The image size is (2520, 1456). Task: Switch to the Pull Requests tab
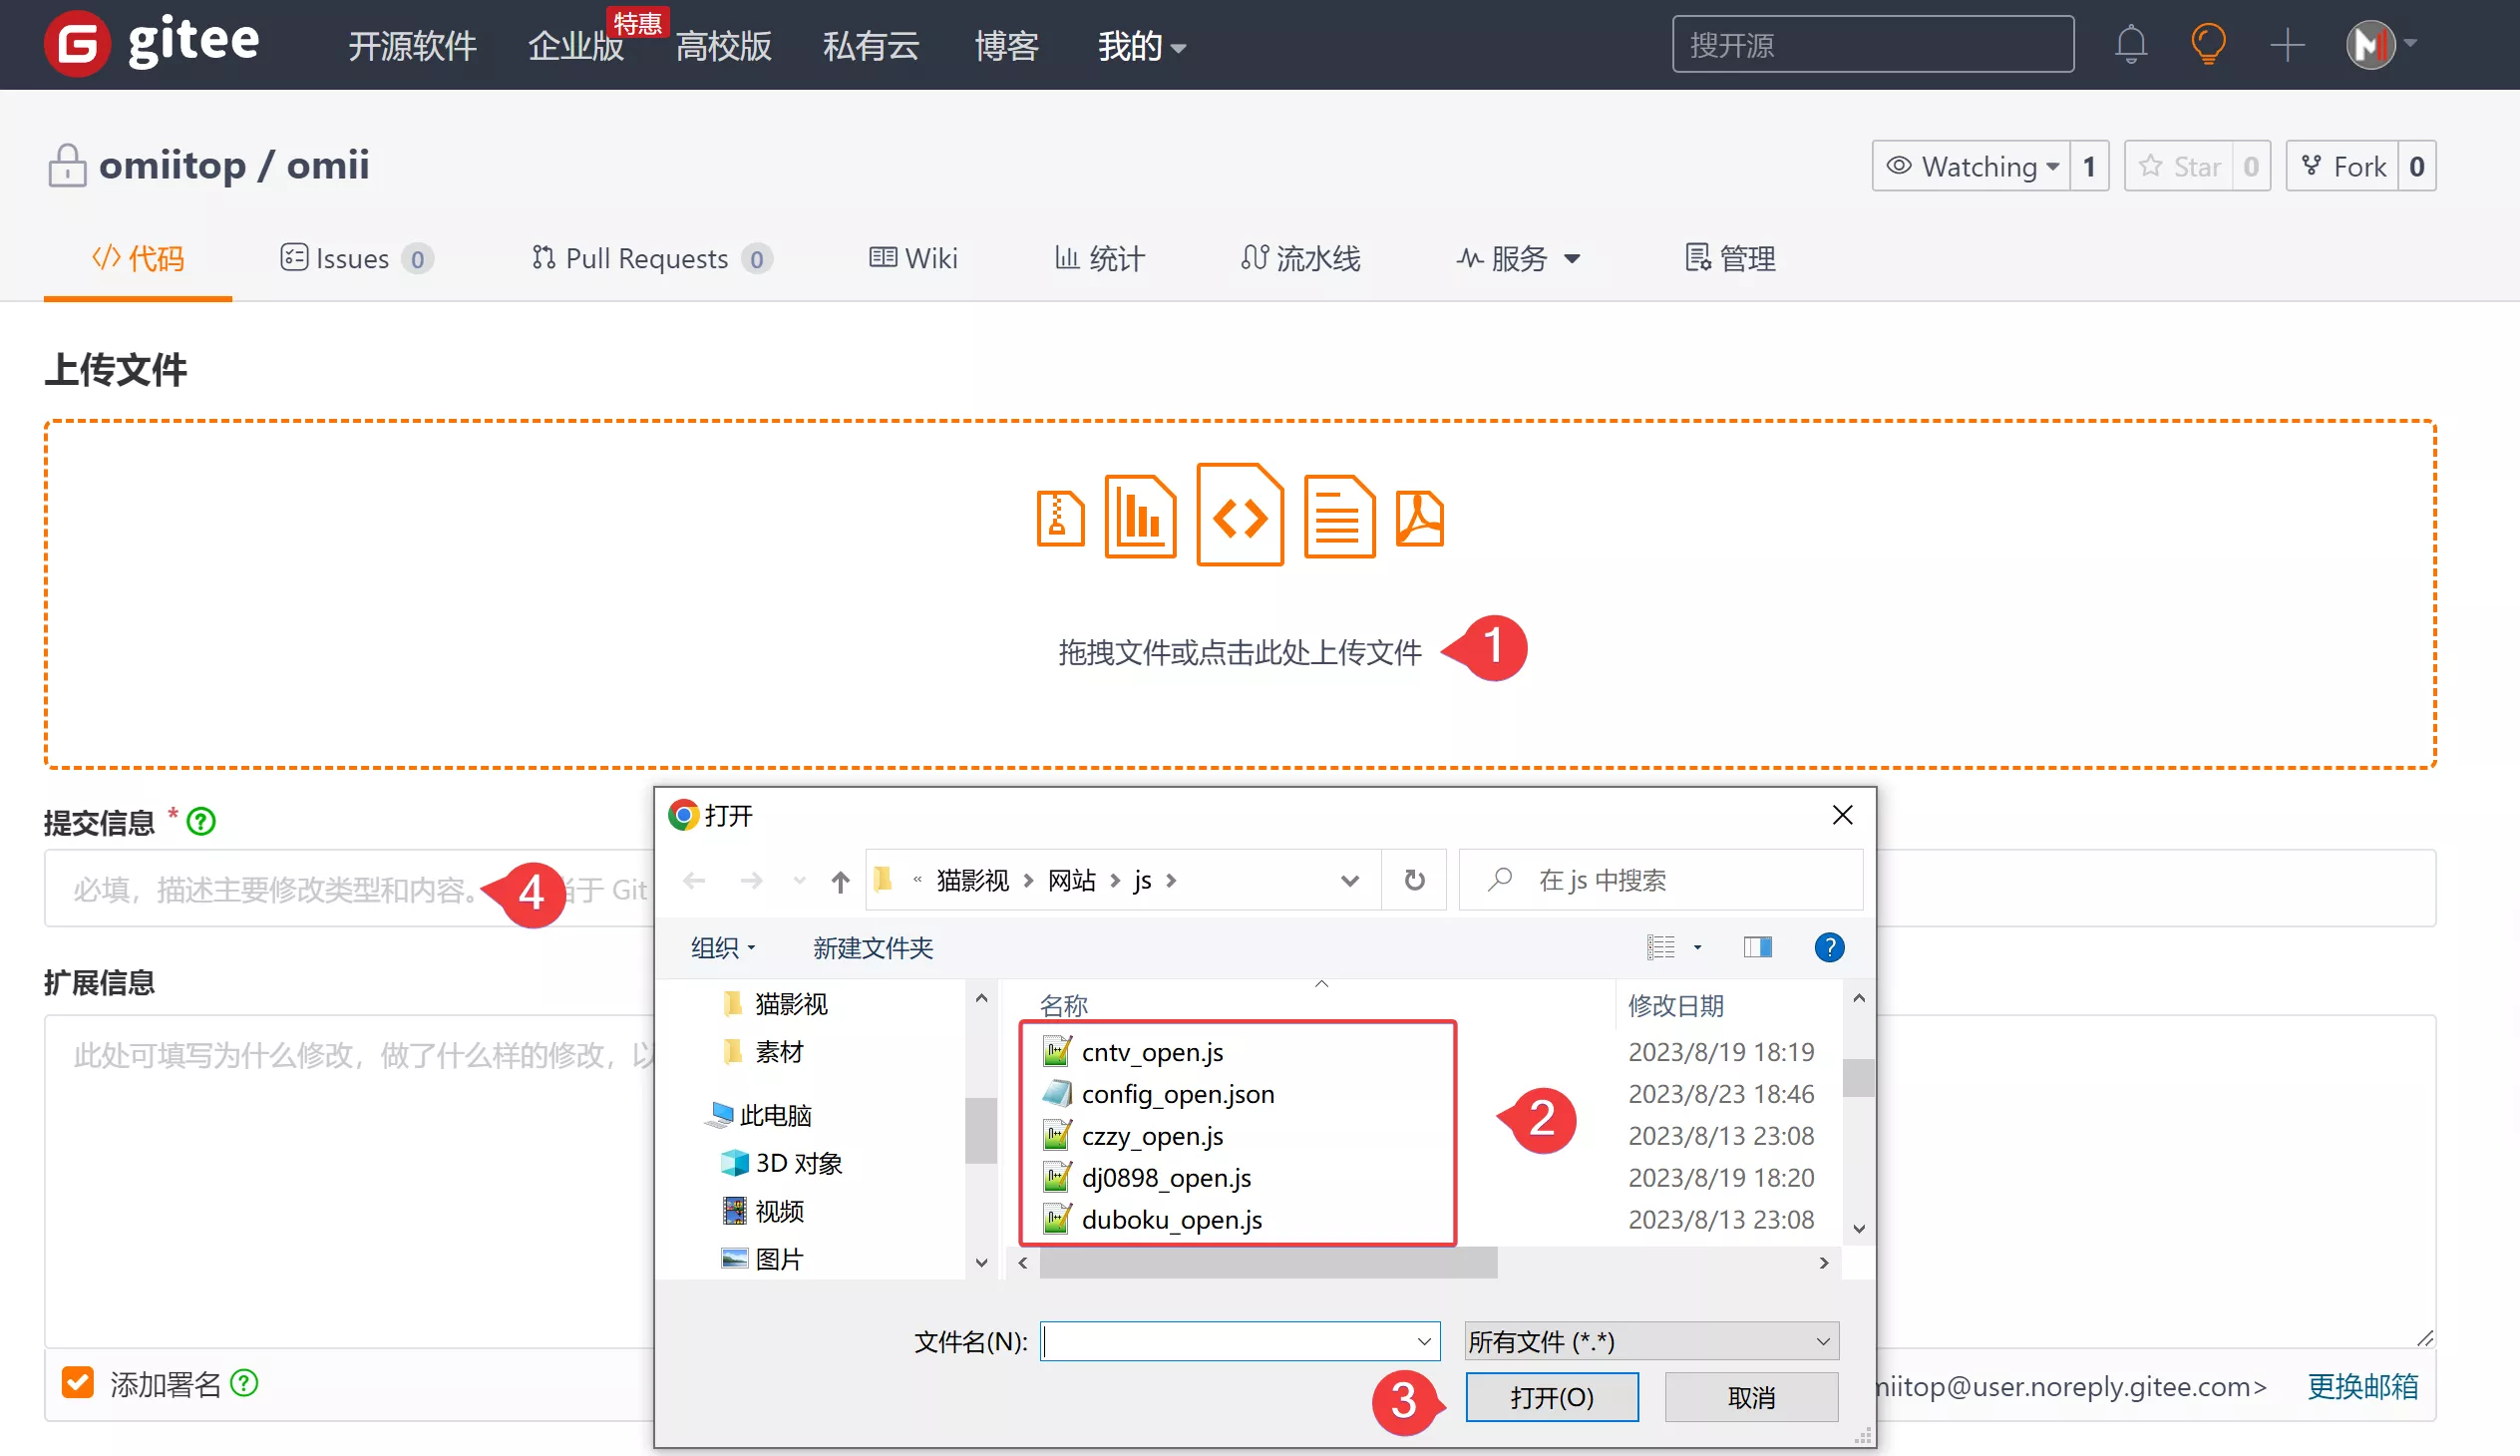(648, 259)
